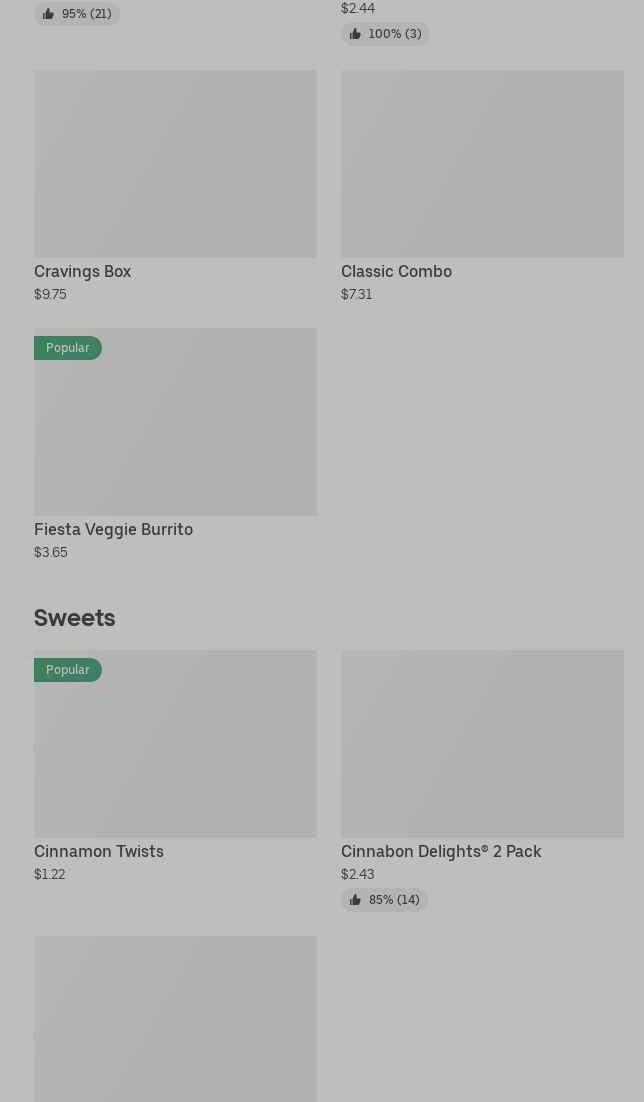644x1102 pixels.
Task: Click the Popular badge on Fiesta Veggie Burrito
Action: [68, 348]
